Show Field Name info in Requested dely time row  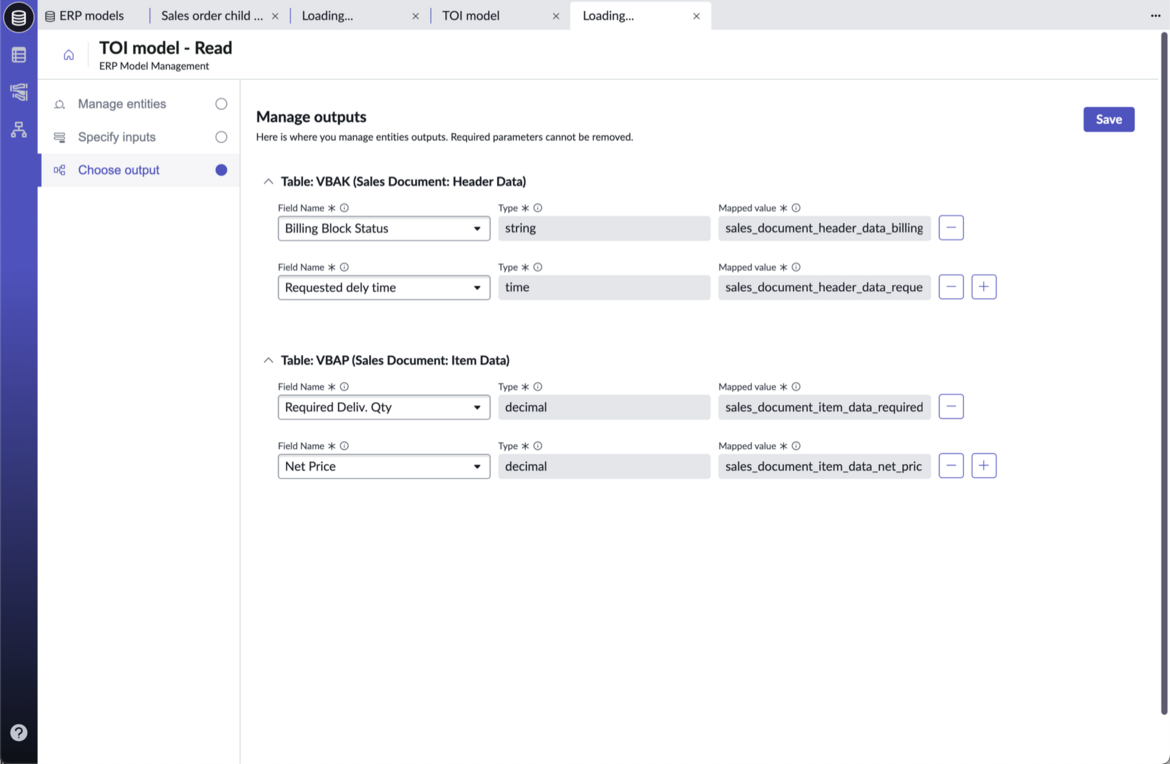pyautogui.click(x=344, y=267)
